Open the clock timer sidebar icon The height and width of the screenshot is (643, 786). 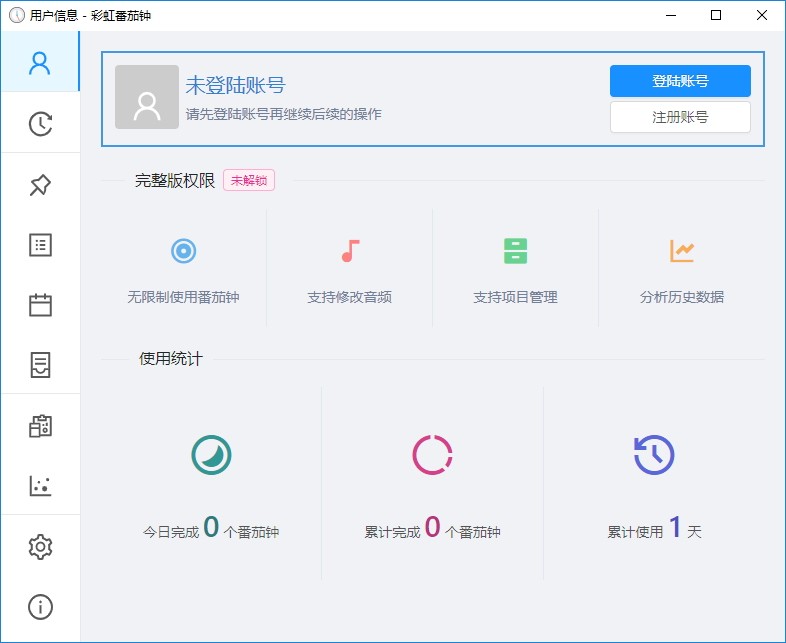tap(40, 124)
